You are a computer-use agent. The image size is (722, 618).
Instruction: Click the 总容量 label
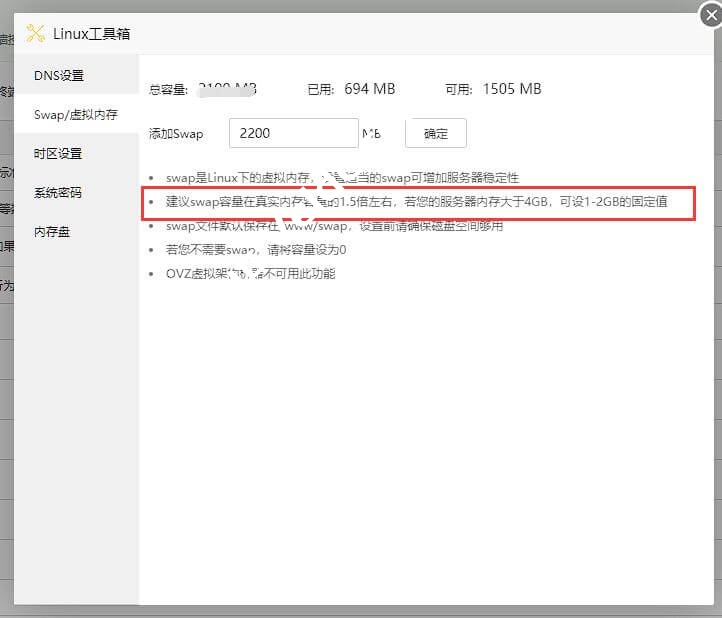[x=168, y=89]
